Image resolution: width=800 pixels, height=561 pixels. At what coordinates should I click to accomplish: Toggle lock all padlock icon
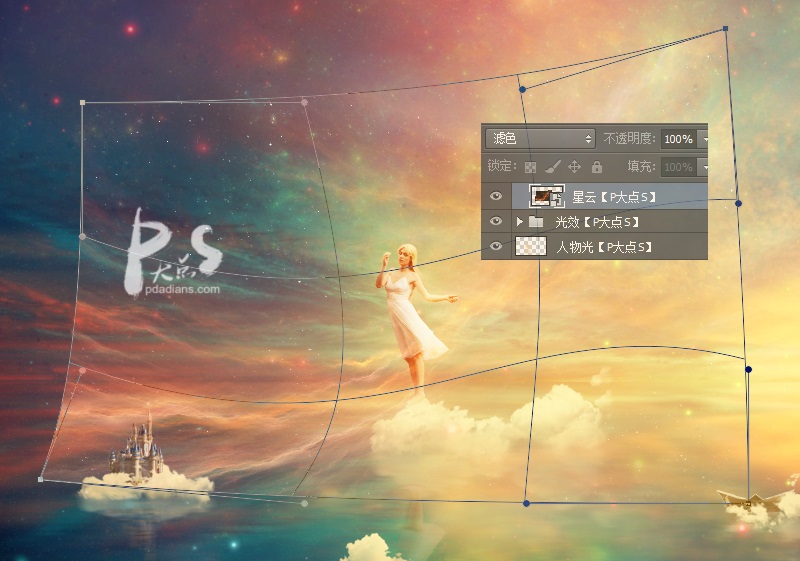pyautogui.click(x=596, y=167)
